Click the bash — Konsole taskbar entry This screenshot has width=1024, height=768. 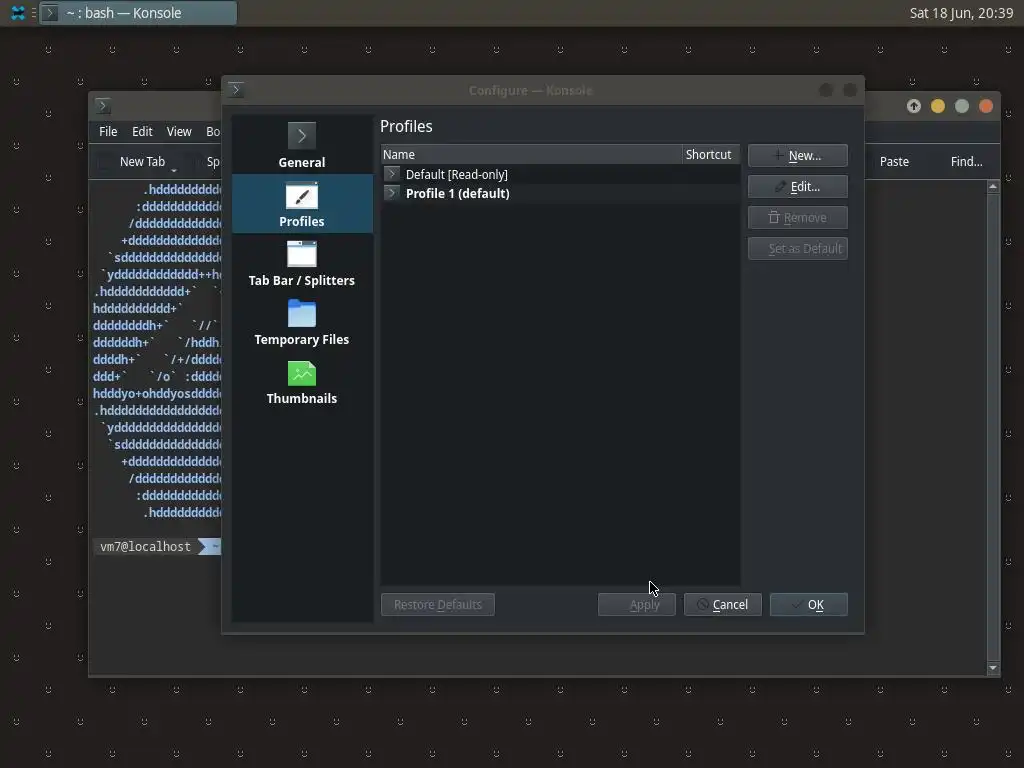pos(138,13)
